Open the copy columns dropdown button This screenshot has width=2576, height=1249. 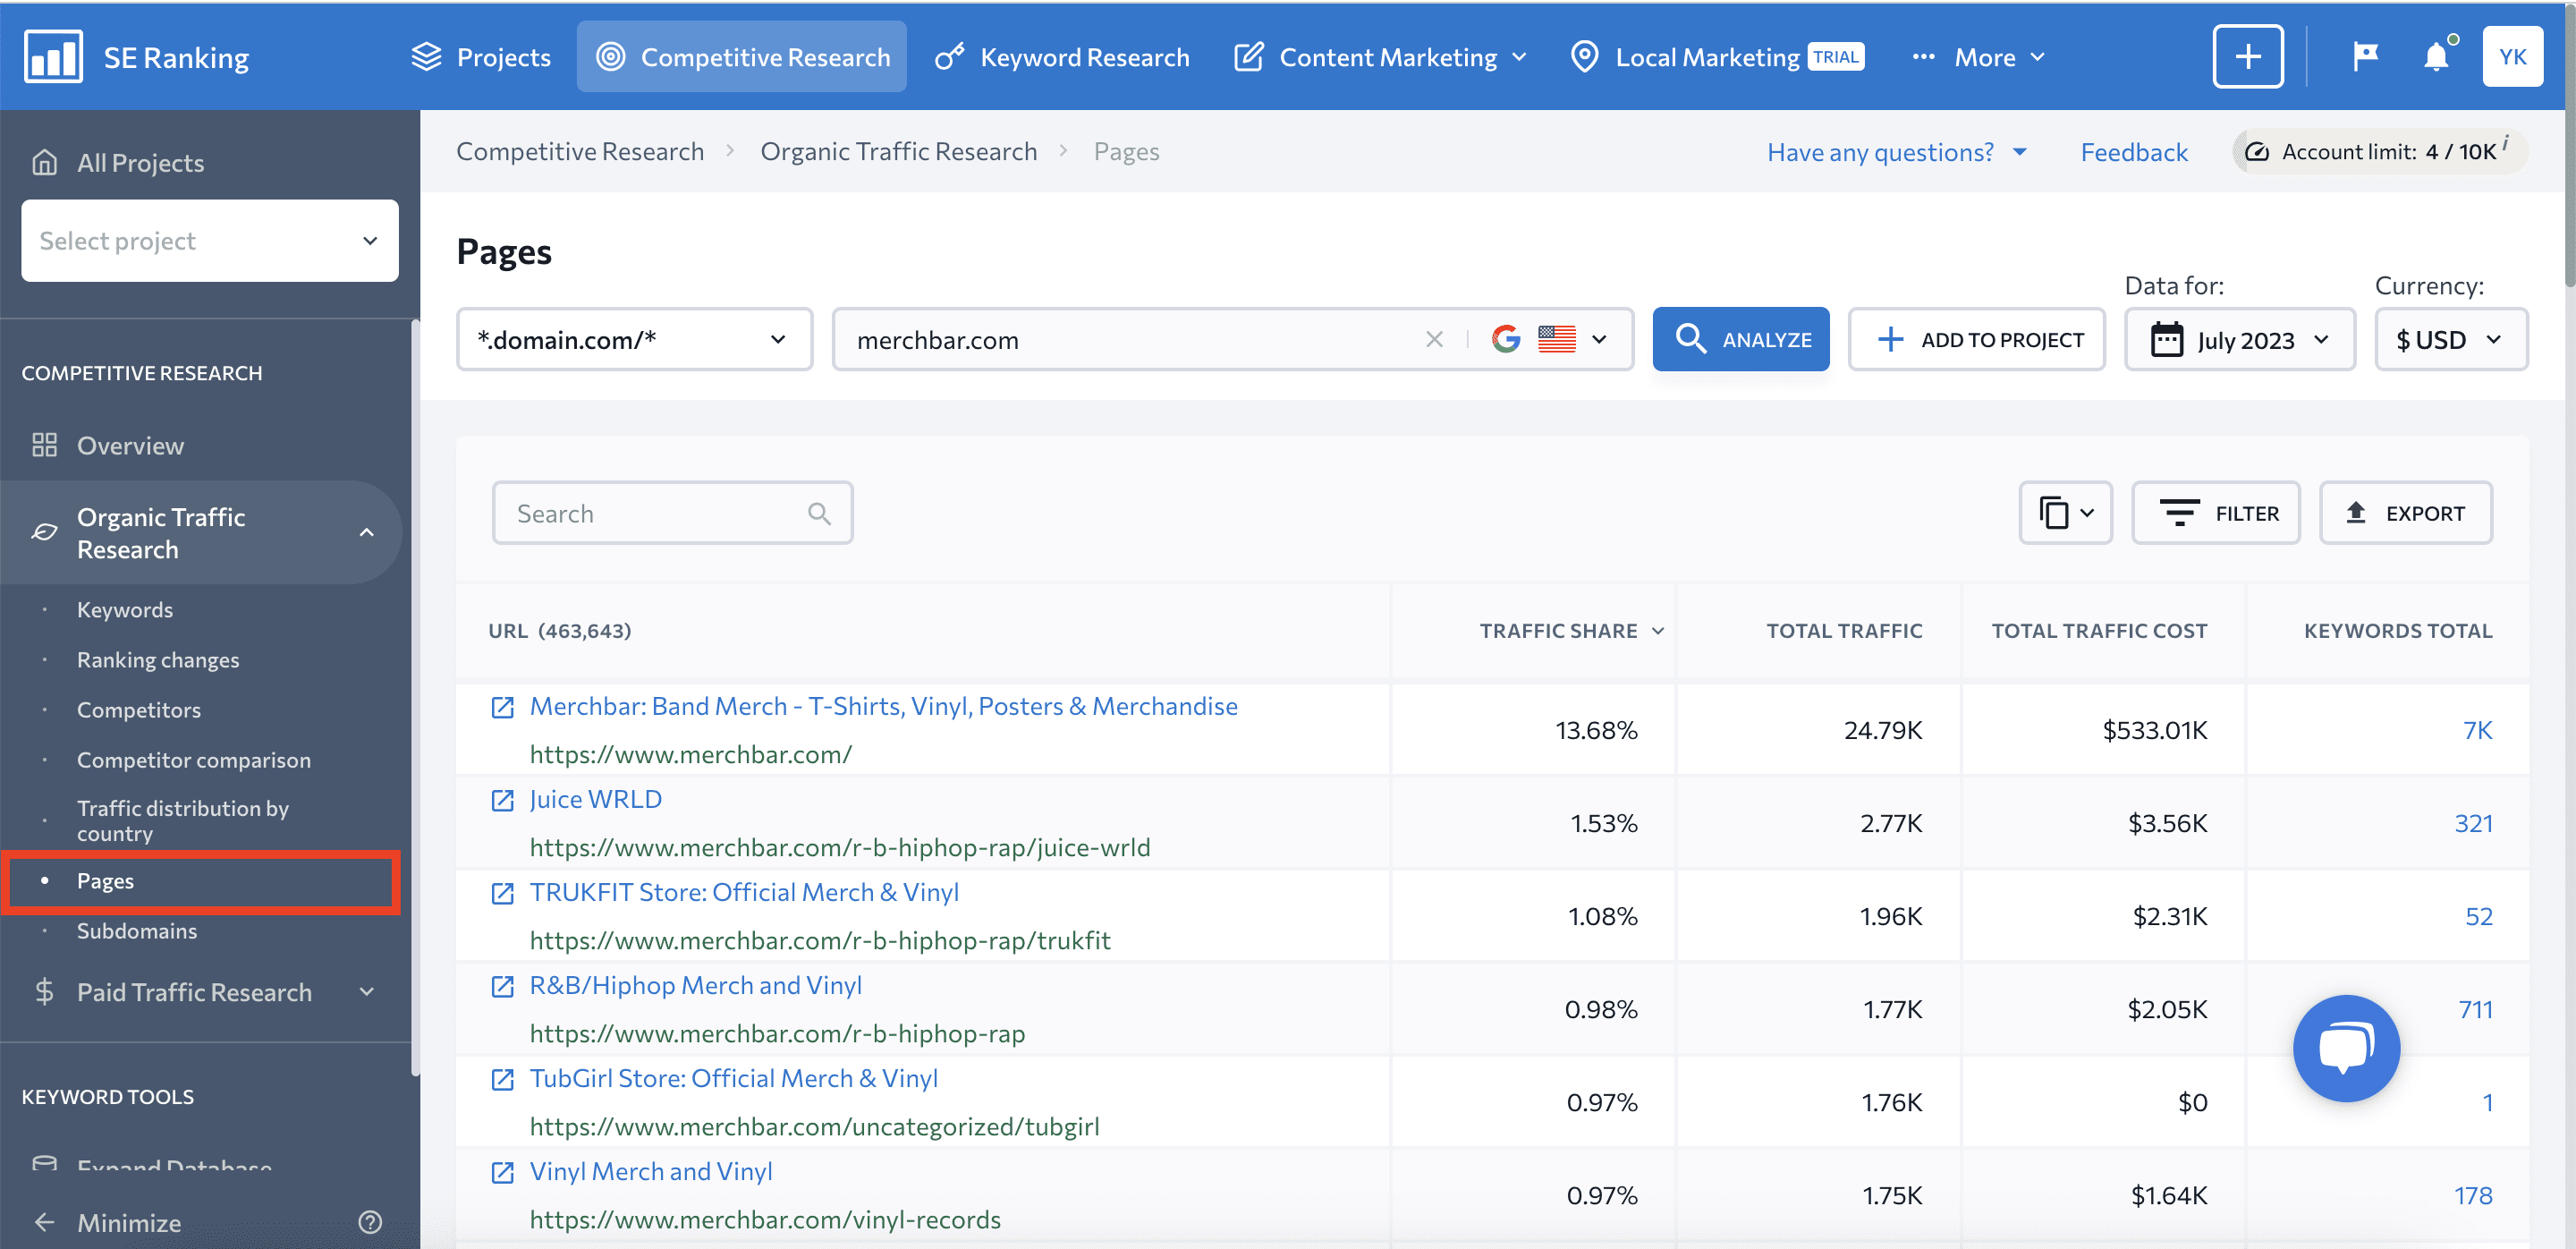pyautogui.click(x=2065, y=513)
